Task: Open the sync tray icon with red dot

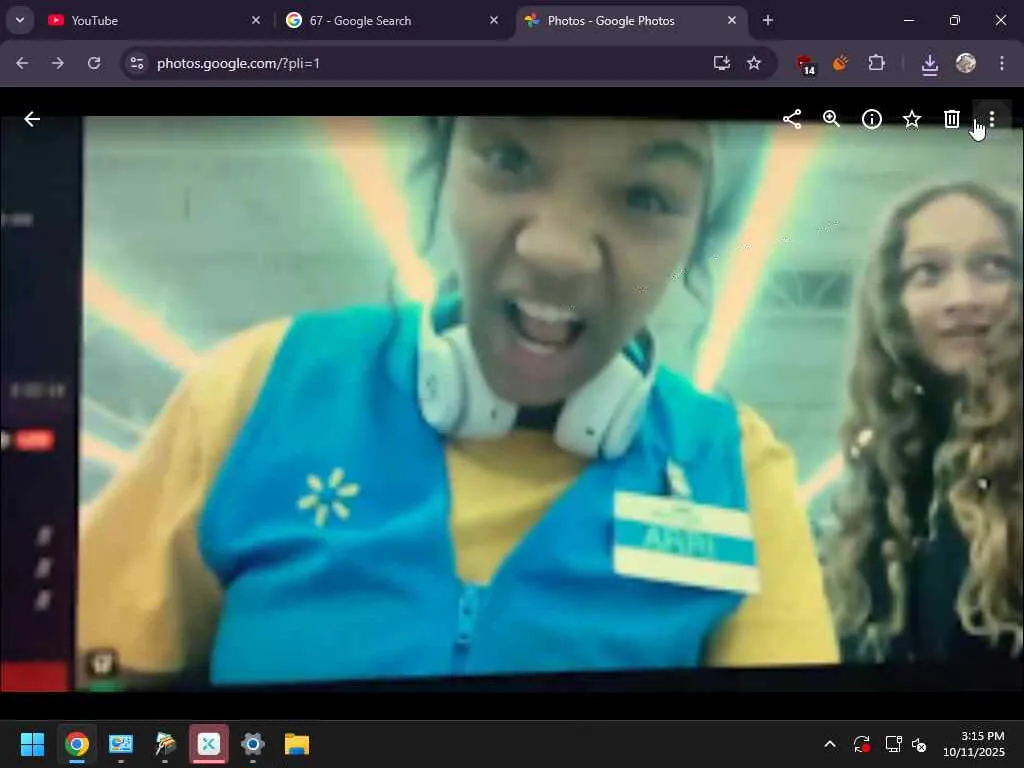Action: coord(862,744)
